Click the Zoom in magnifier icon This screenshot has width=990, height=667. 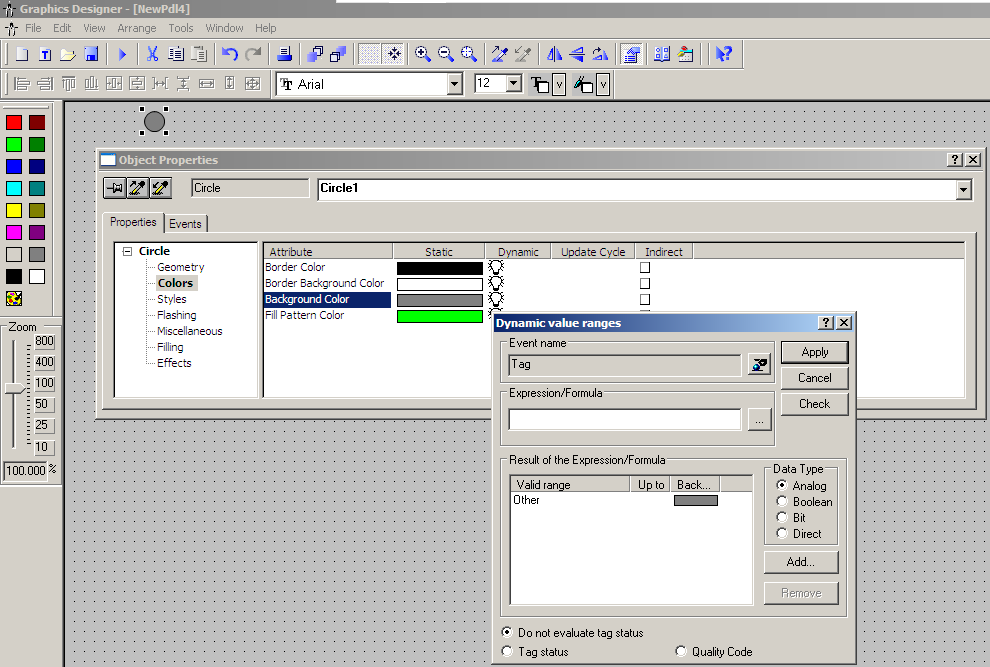tap(423, 54)
